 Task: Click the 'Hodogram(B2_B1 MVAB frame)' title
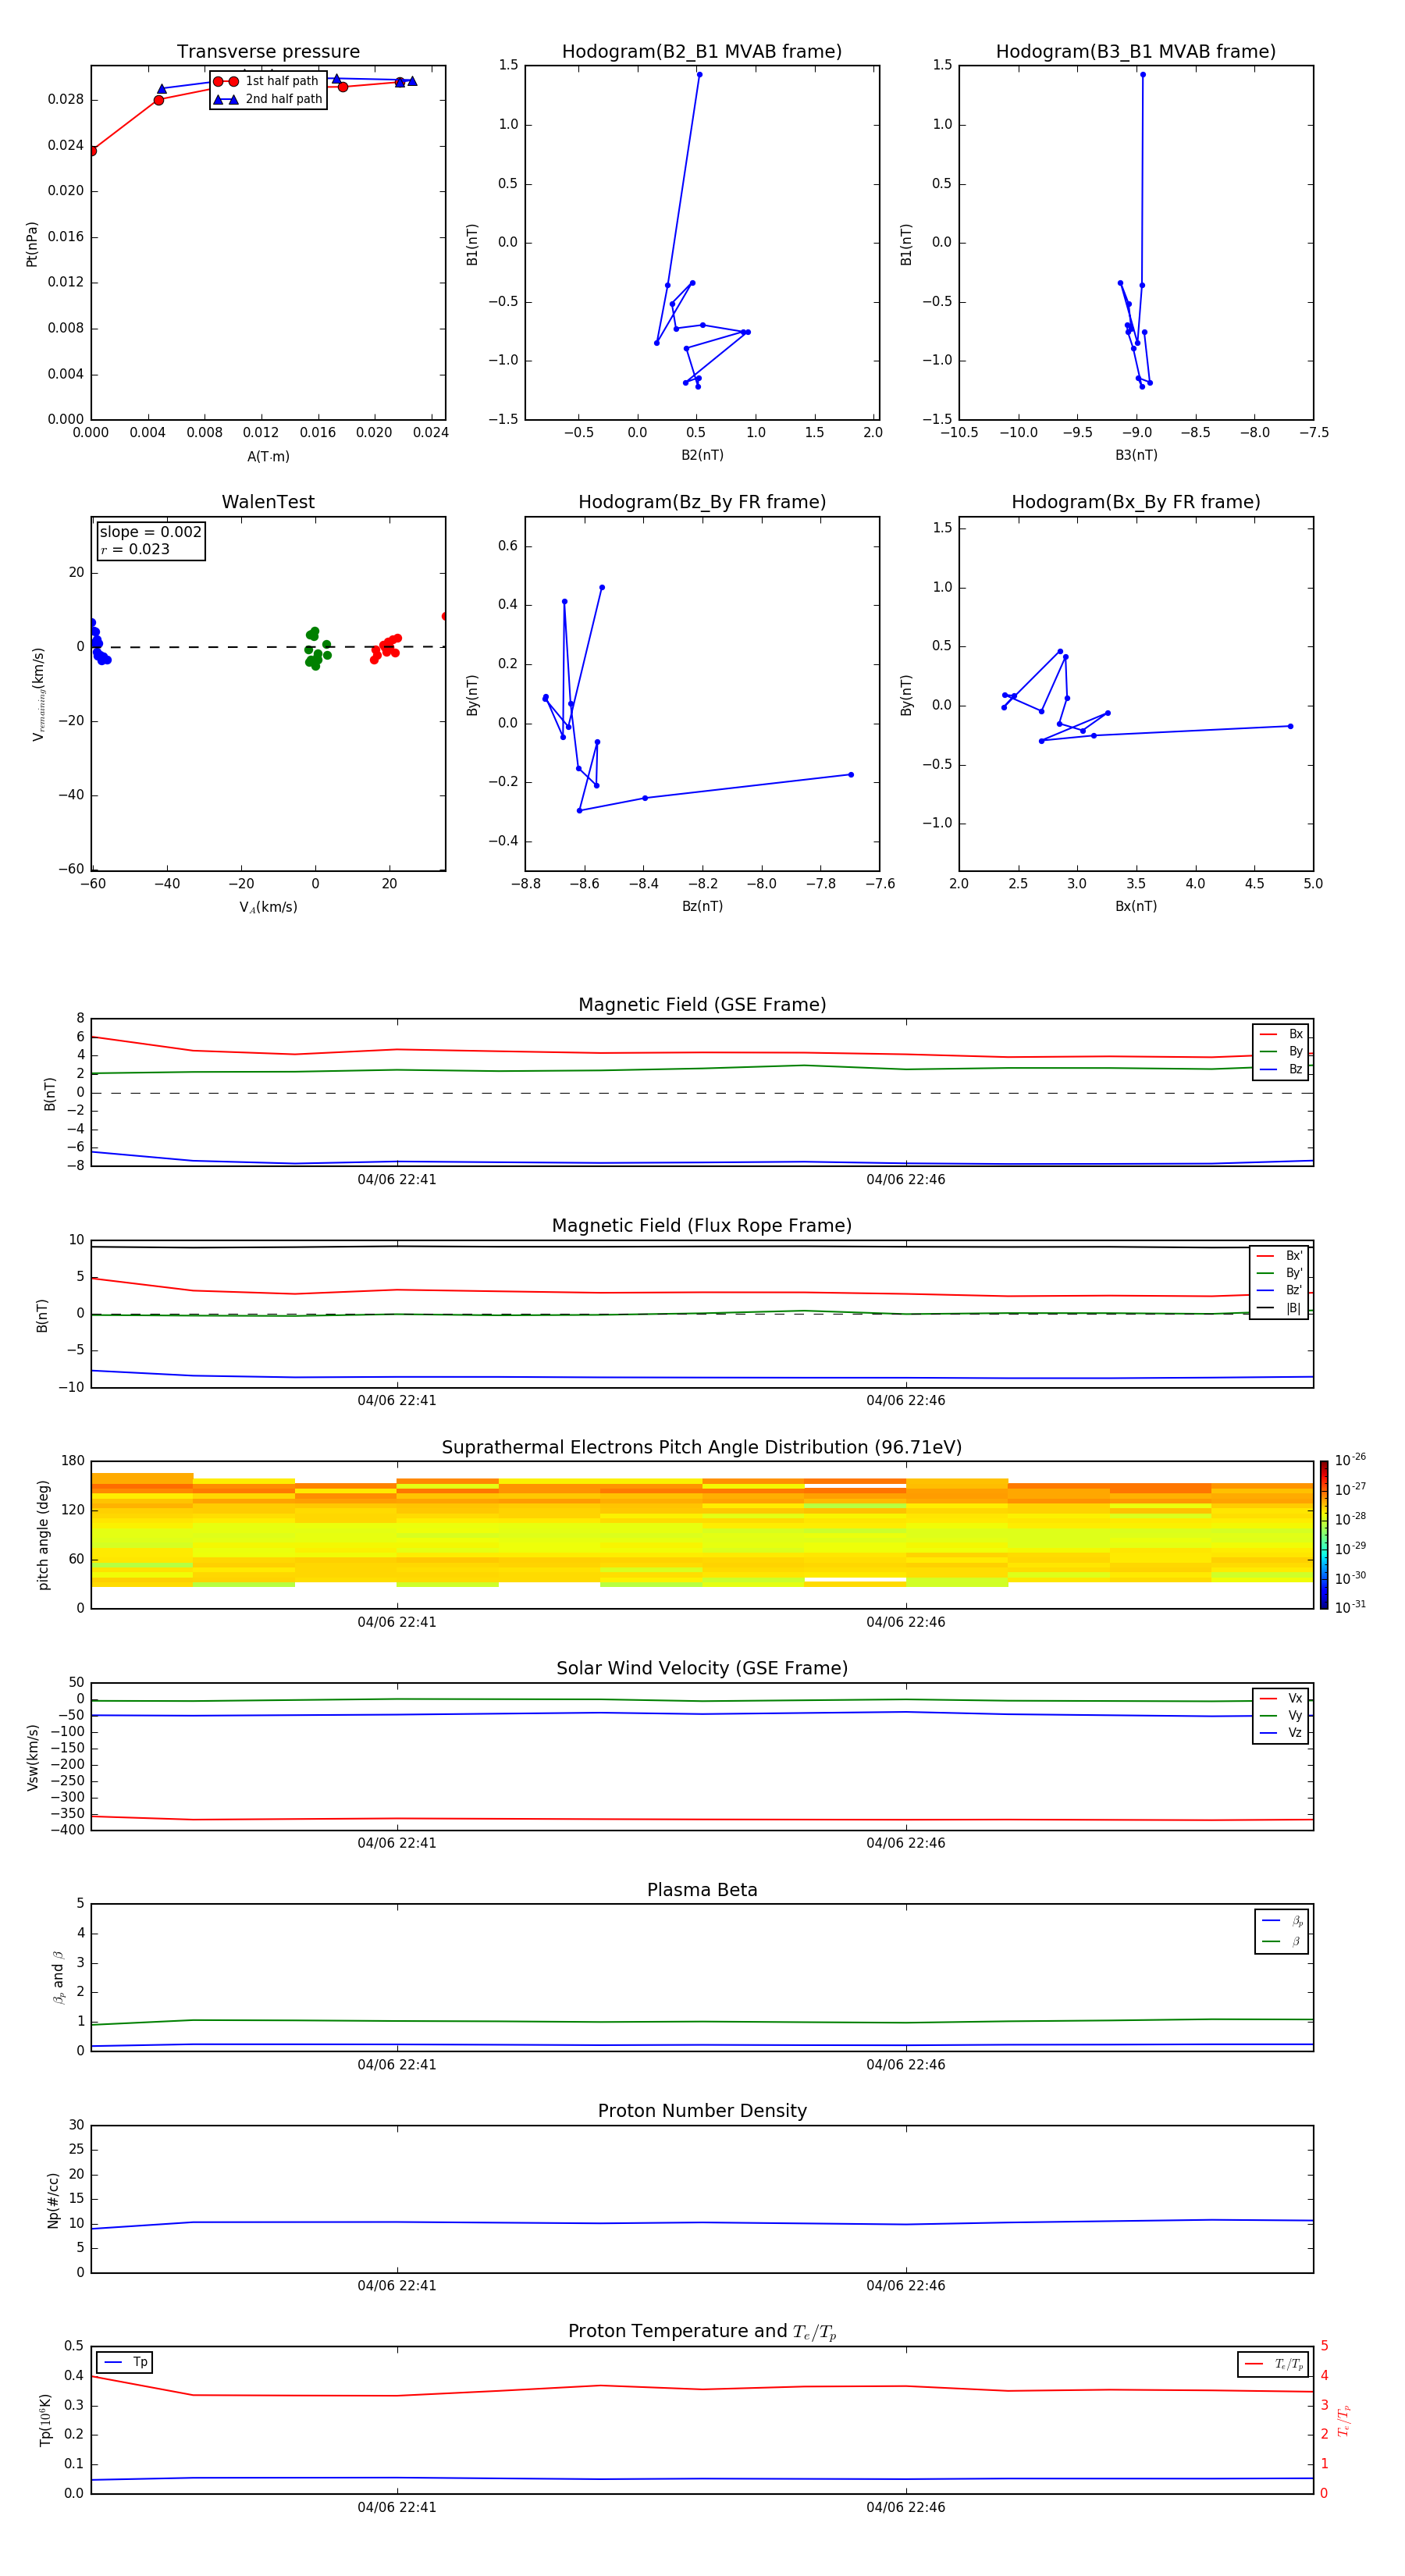point(702,52)
